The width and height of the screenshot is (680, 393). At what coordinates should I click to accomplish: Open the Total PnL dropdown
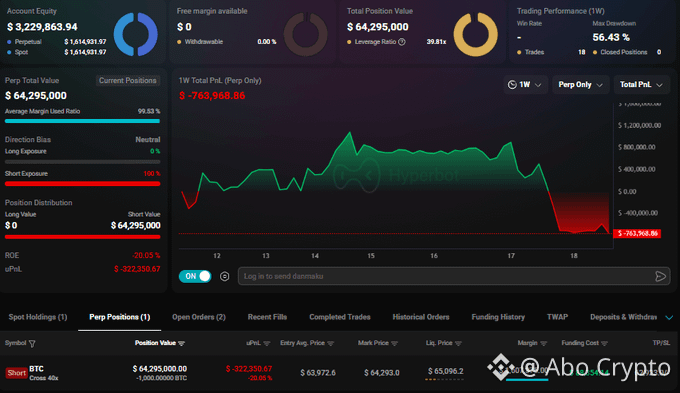641,85
